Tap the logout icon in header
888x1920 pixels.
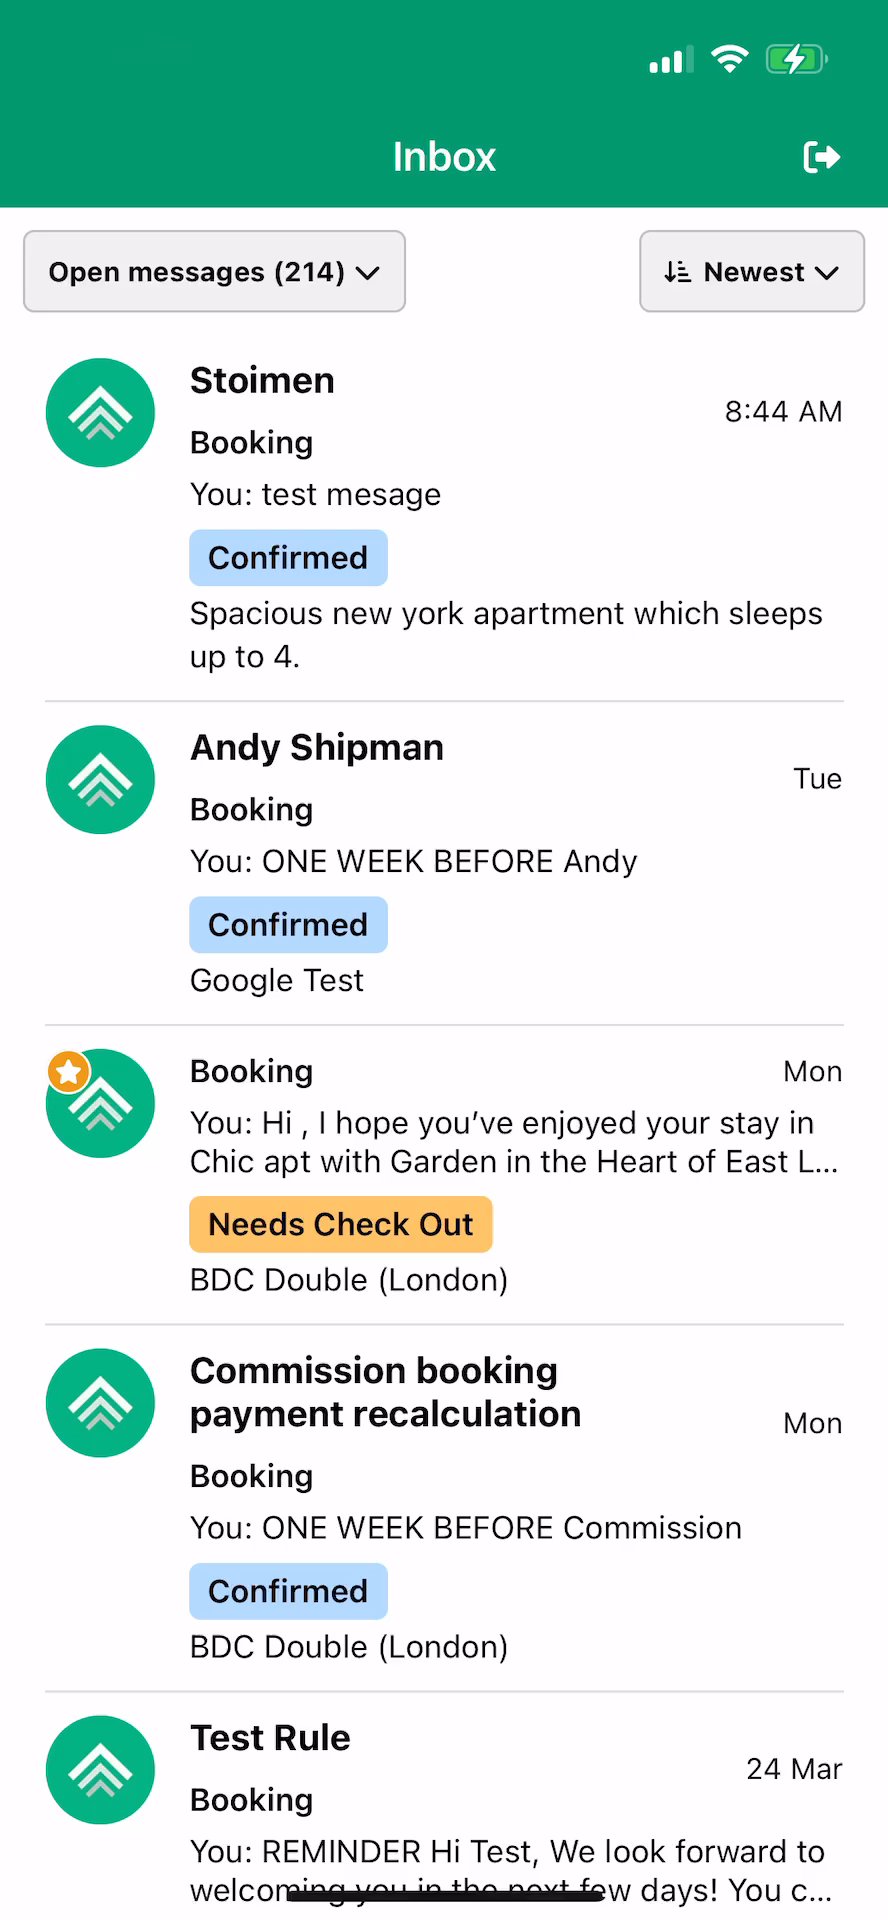coord(821,157)
